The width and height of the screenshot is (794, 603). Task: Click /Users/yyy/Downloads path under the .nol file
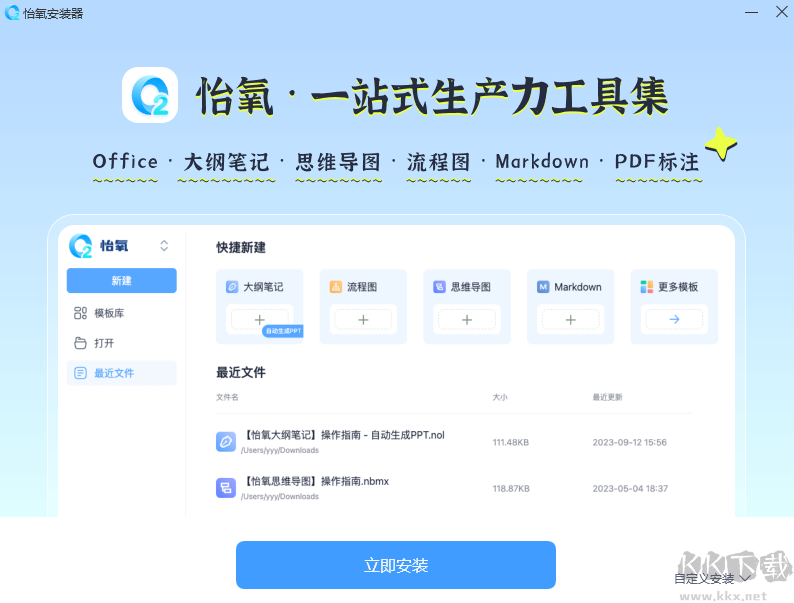point(280,450)
